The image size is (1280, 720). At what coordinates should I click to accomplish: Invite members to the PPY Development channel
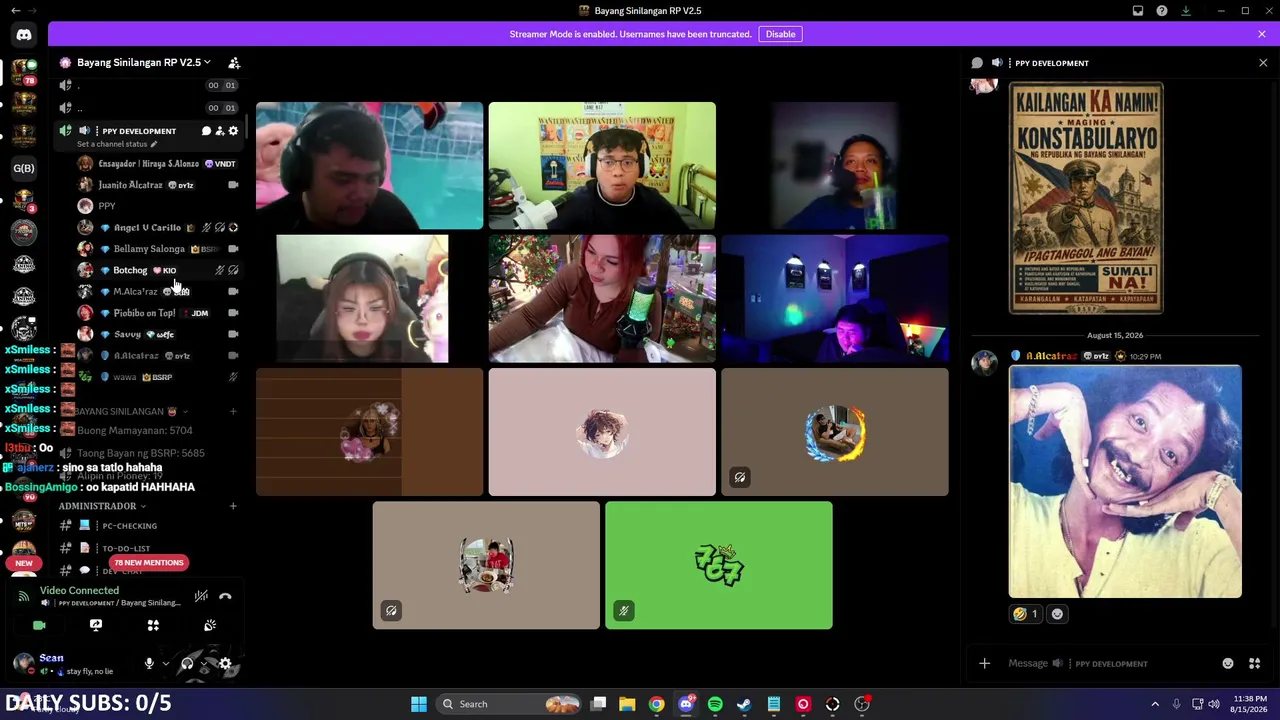[x=220, y=131]
